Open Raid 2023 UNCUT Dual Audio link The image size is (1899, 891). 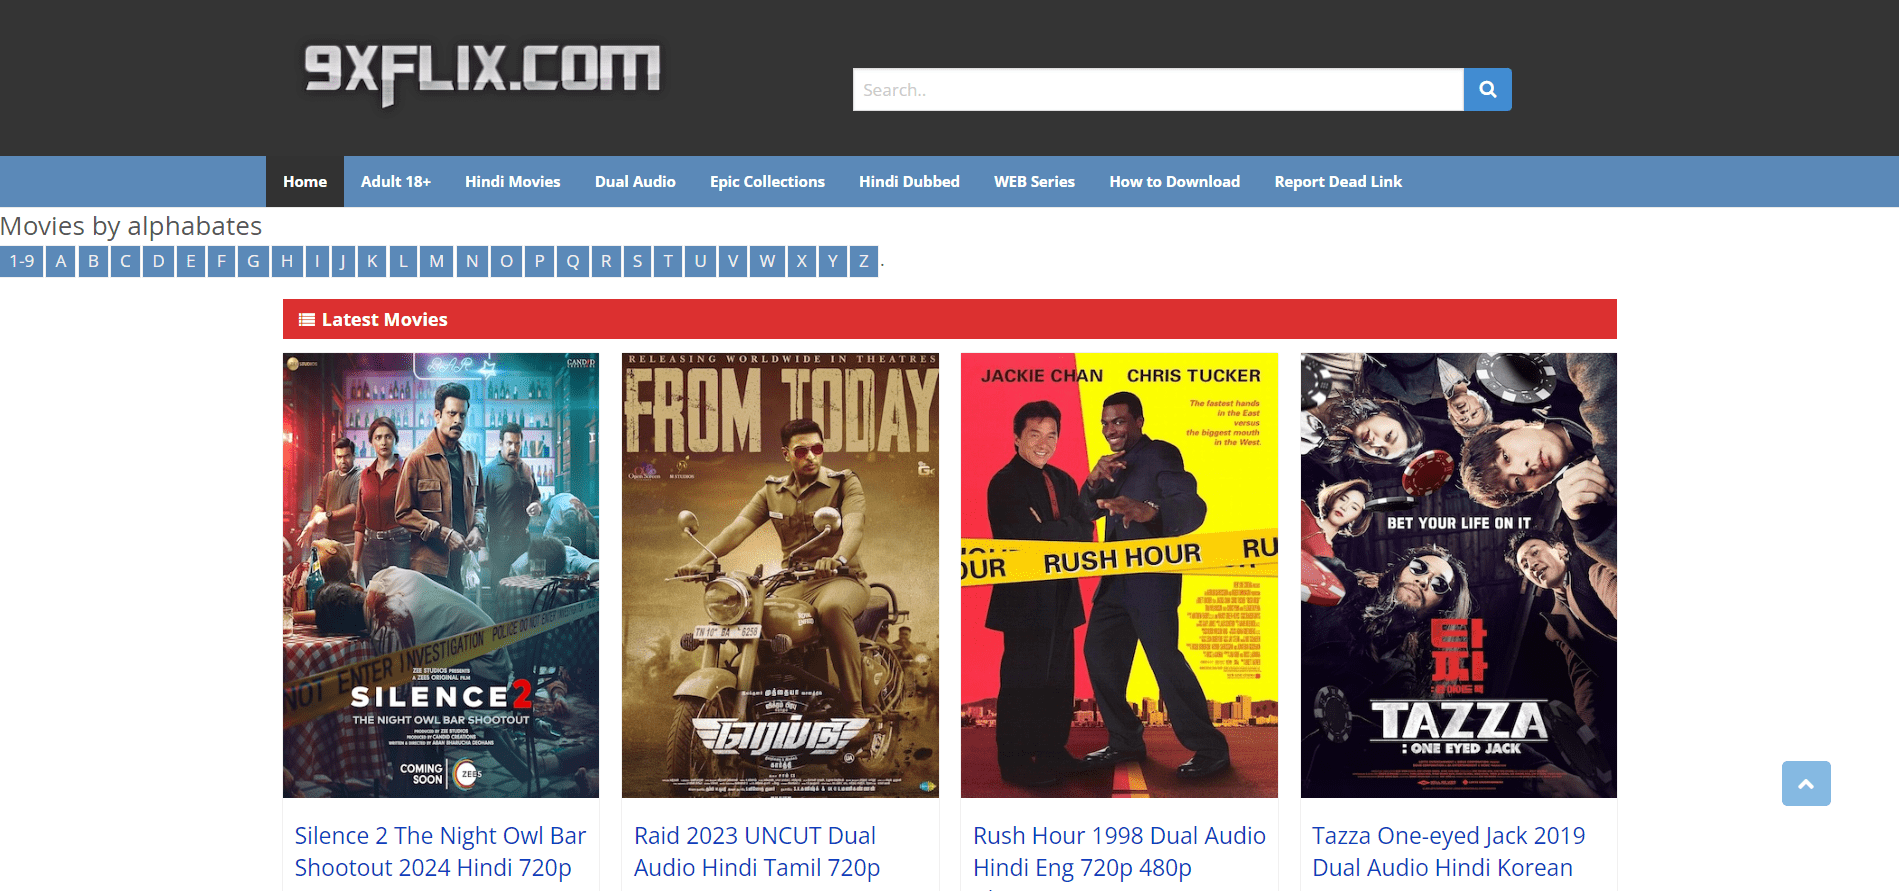(x=757, y=851)
